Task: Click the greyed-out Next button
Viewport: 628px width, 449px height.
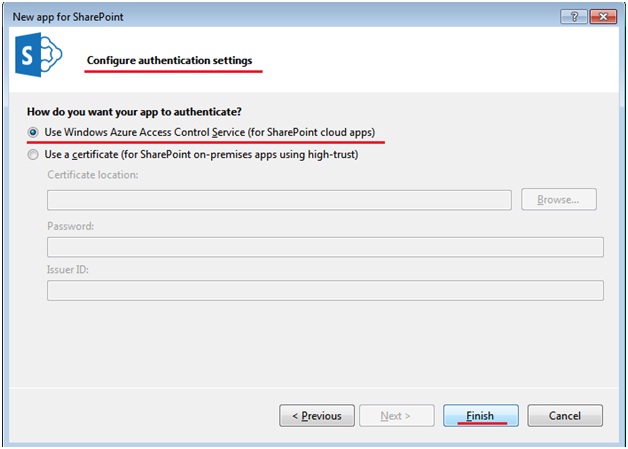Action: coord(397,416)
